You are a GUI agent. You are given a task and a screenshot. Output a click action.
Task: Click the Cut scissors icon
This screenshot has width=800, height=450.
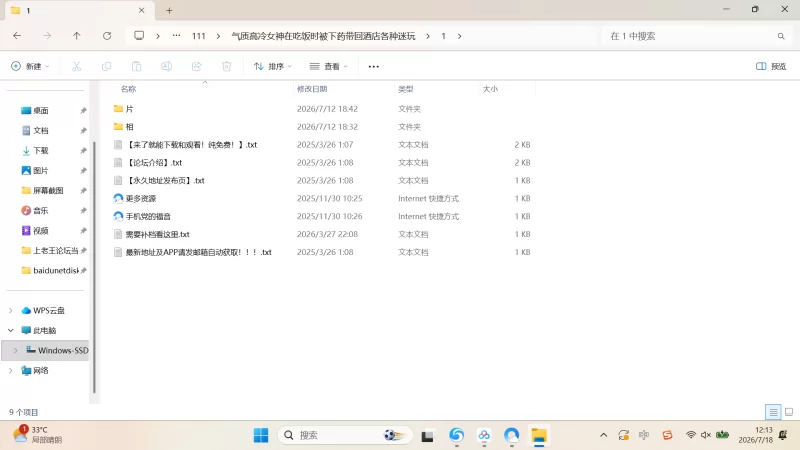[77, 66]
